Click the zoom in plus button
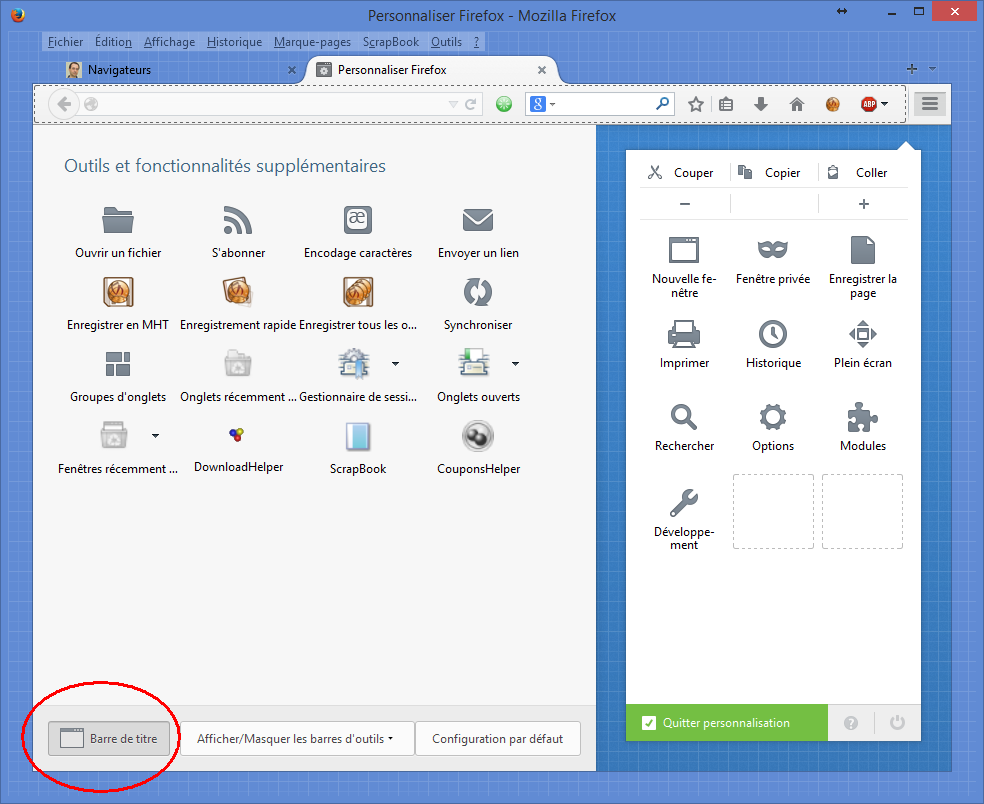The image size is (984, 804). click(x=864, y=204)
